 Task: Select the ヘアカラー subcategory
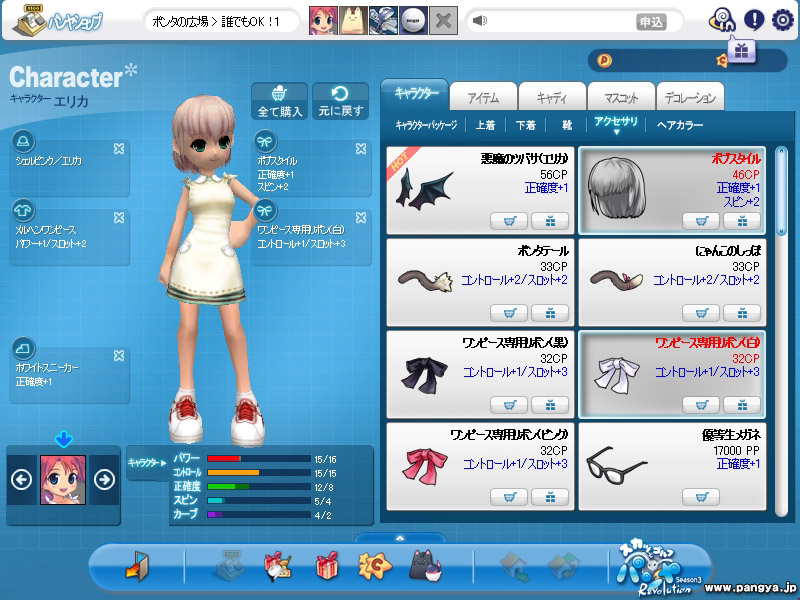point(680,125)
